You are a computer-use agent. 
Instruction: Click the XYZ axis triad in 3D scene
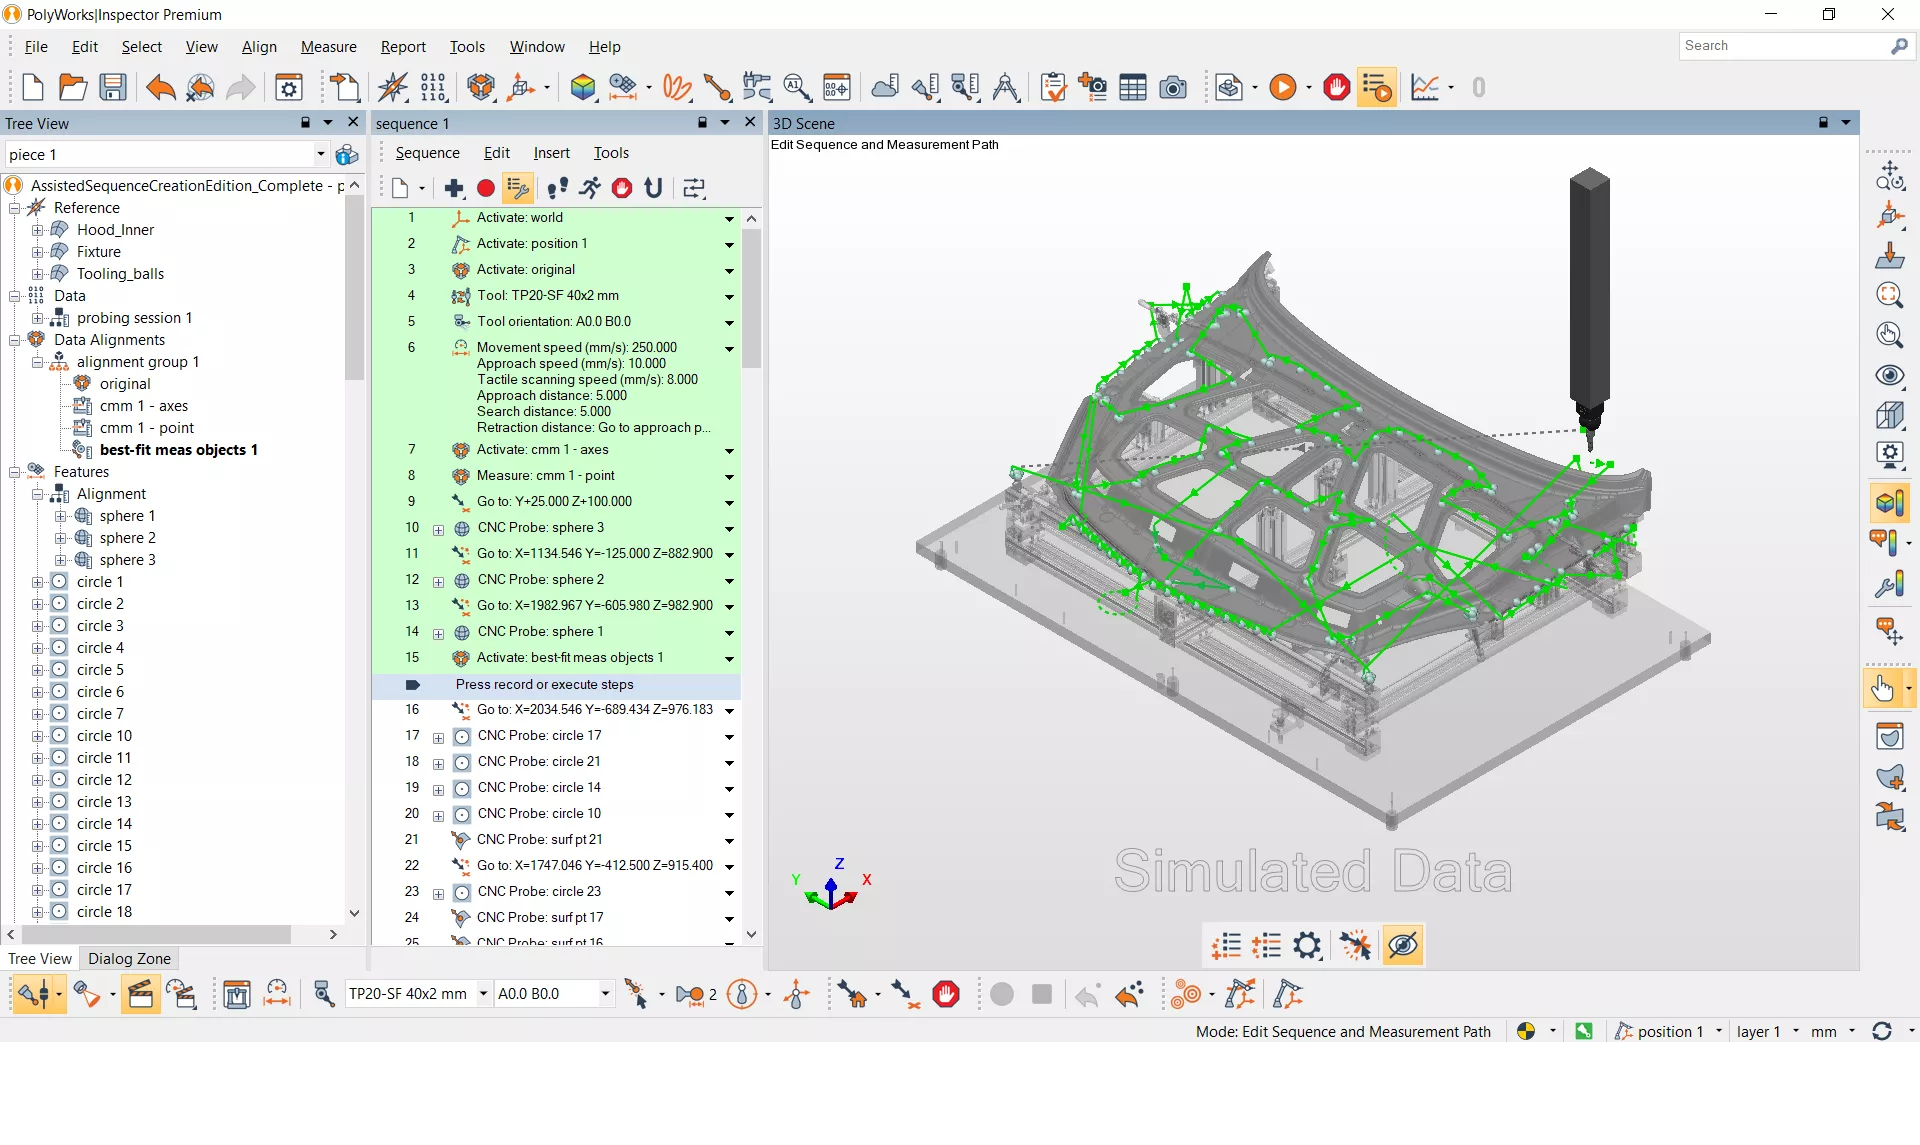pos(832,885)
